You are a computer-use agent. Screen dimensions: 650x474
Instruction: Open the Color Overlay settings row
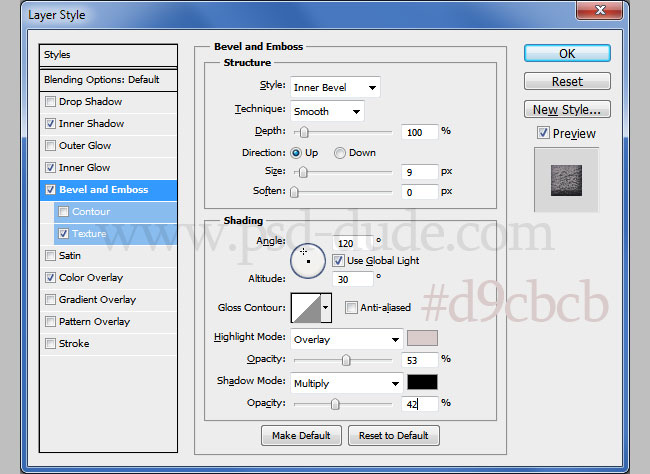108,277
